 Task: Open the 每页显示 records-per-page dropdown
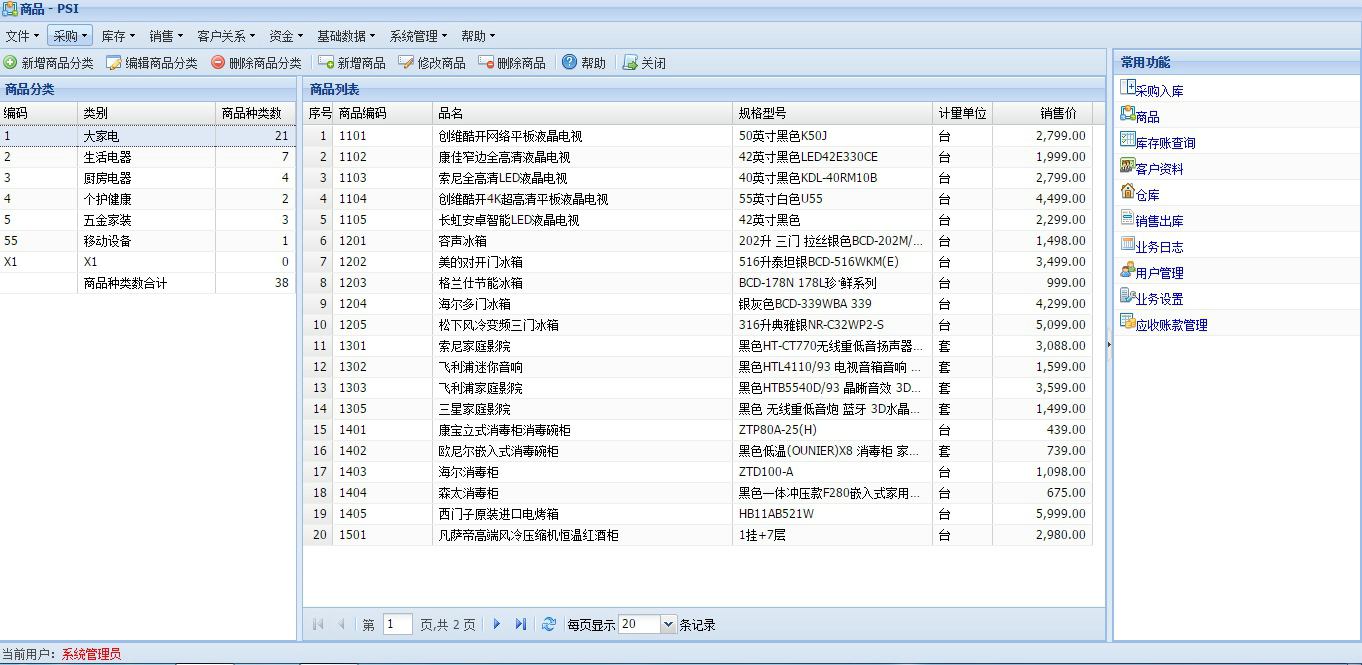click(669, 624)
